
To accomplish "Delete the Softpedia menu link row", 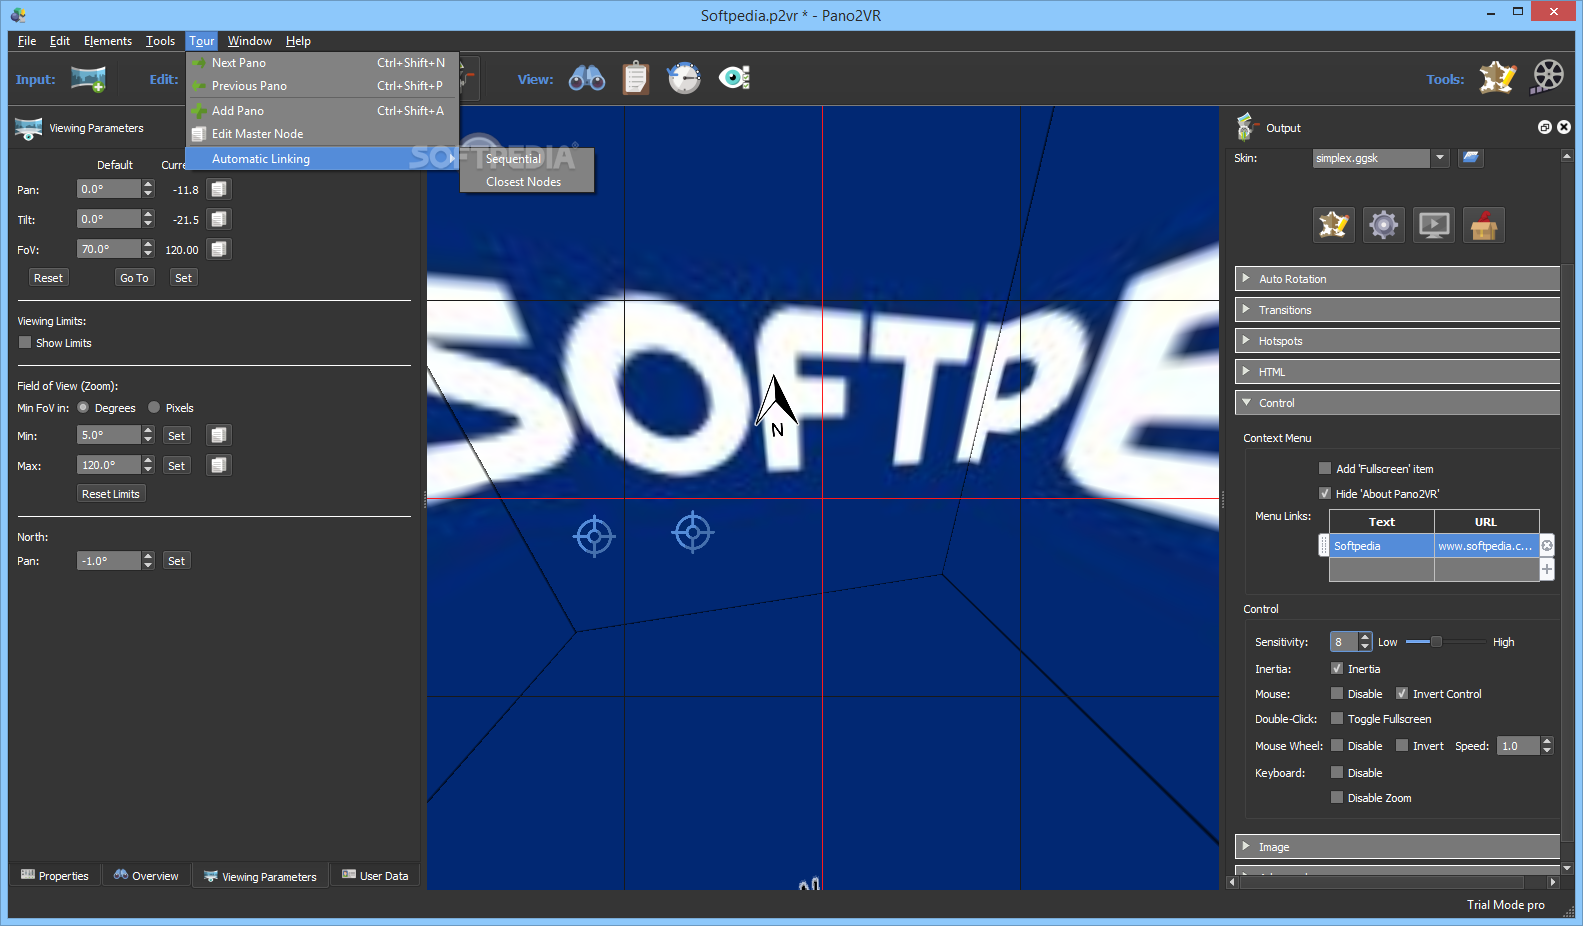I will tap(1547, 546).
